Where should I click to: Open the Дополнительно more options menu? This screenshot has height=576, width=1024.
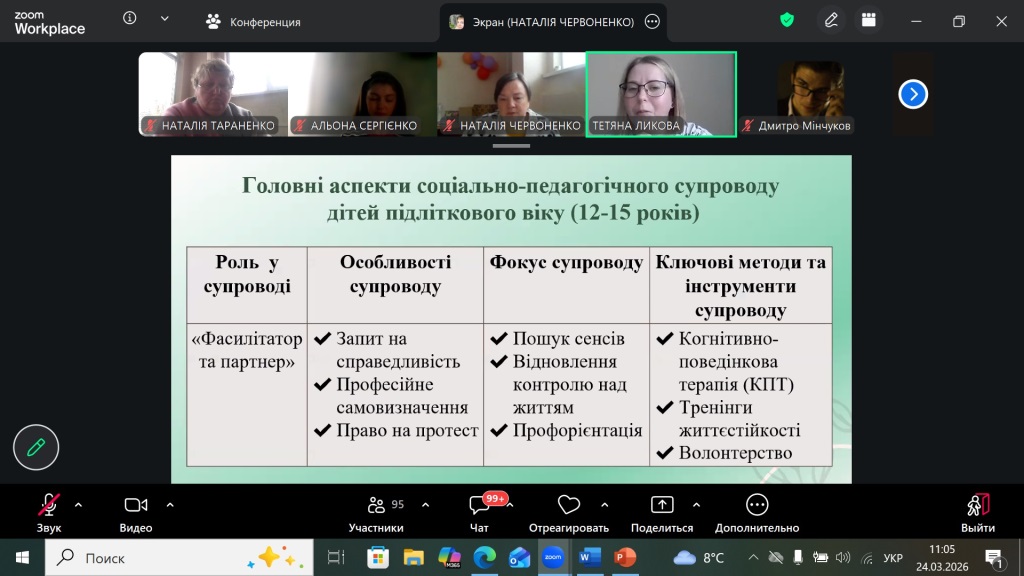[757, 512]
